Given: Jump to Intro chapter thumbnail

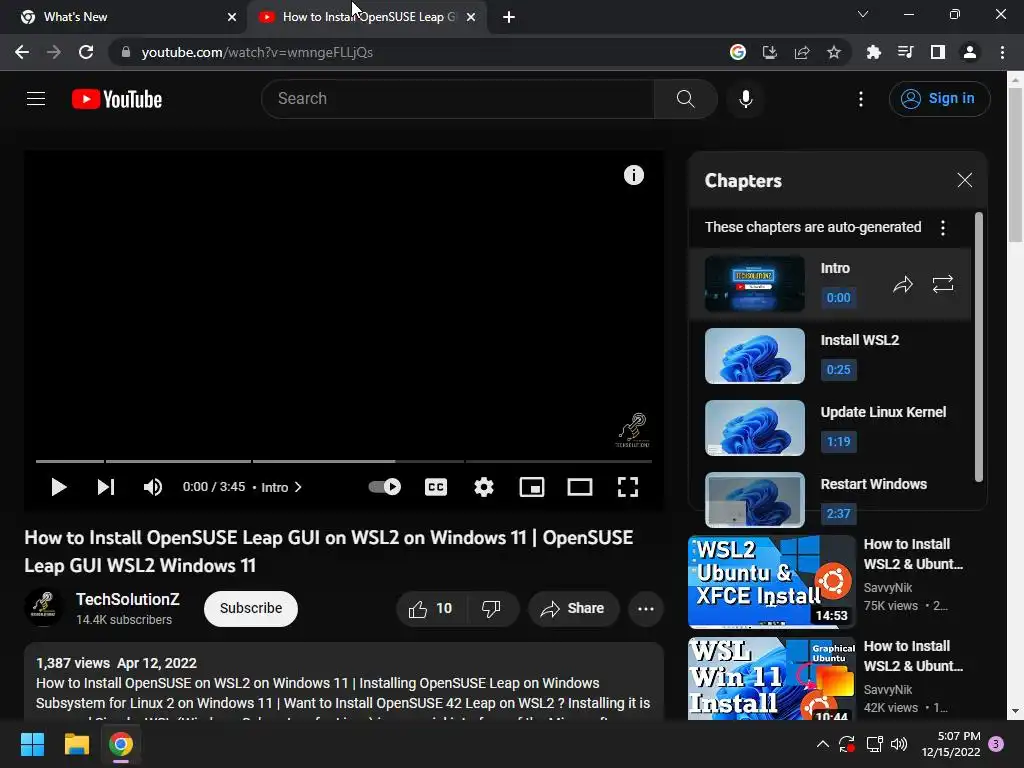Looking at the screenshot, I should (x=754, y=284).
